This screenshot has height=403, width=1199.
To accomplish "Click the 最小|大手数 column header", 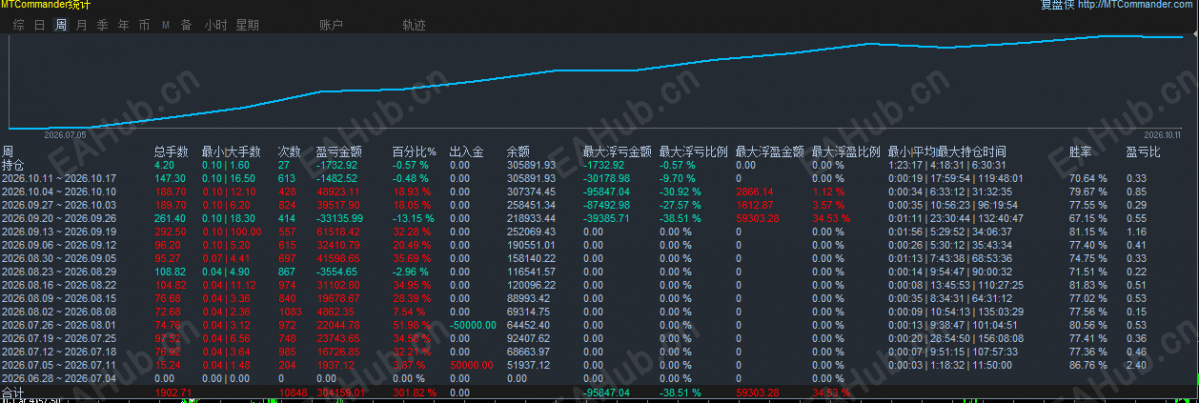I will click(x=231, y=152).
